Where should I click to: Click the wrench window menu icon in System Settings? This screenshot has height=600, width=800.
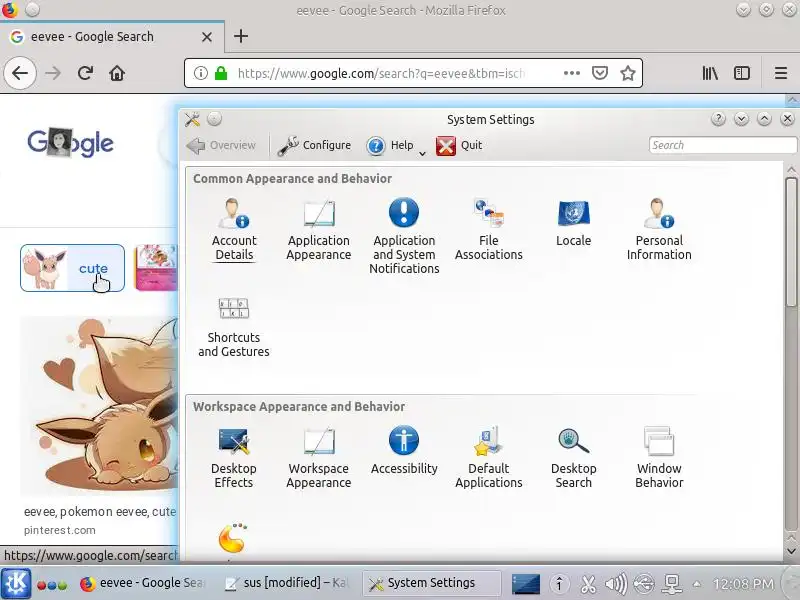(x=192, y=119)
